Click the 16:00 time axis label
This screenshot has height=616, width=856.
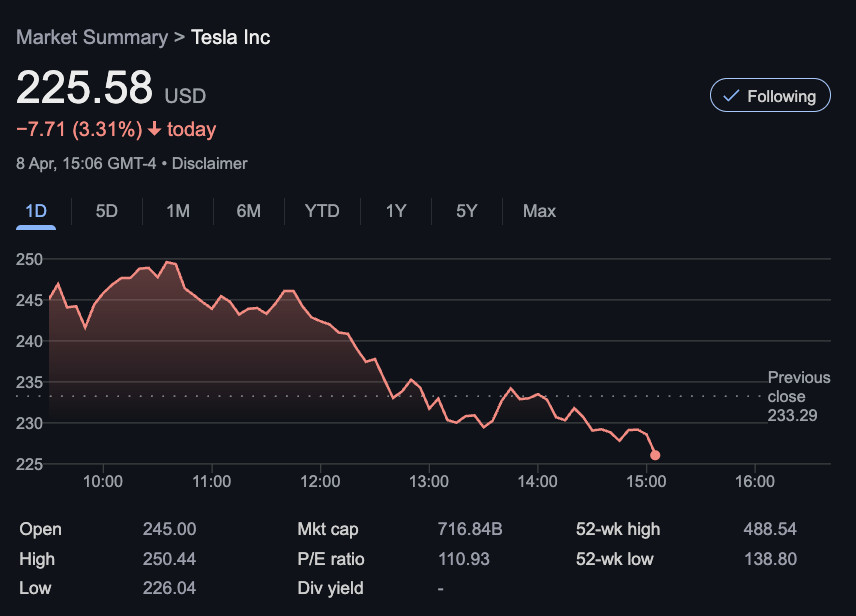[755, 482]
